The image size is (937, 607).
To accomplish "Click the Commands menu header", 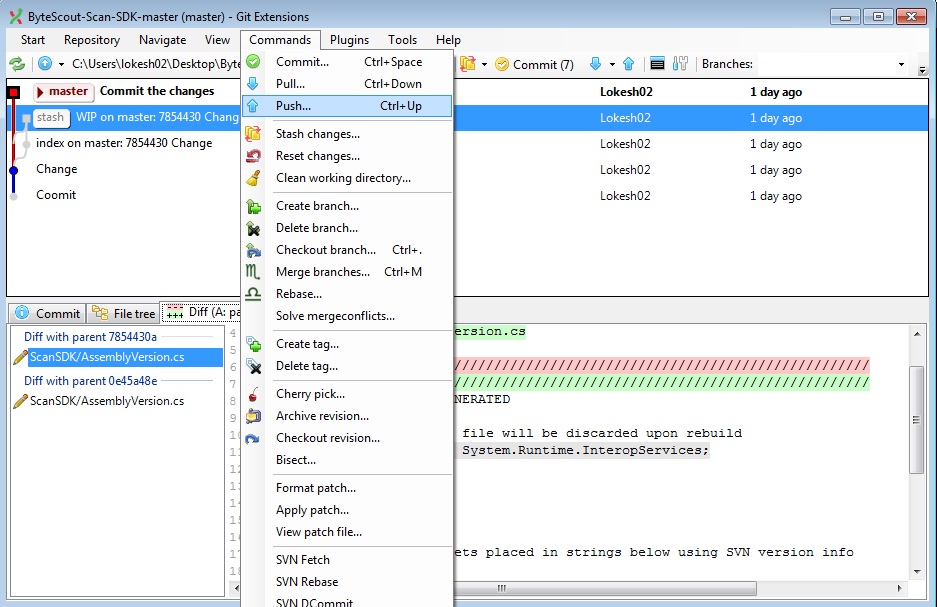I will (280, 40).
